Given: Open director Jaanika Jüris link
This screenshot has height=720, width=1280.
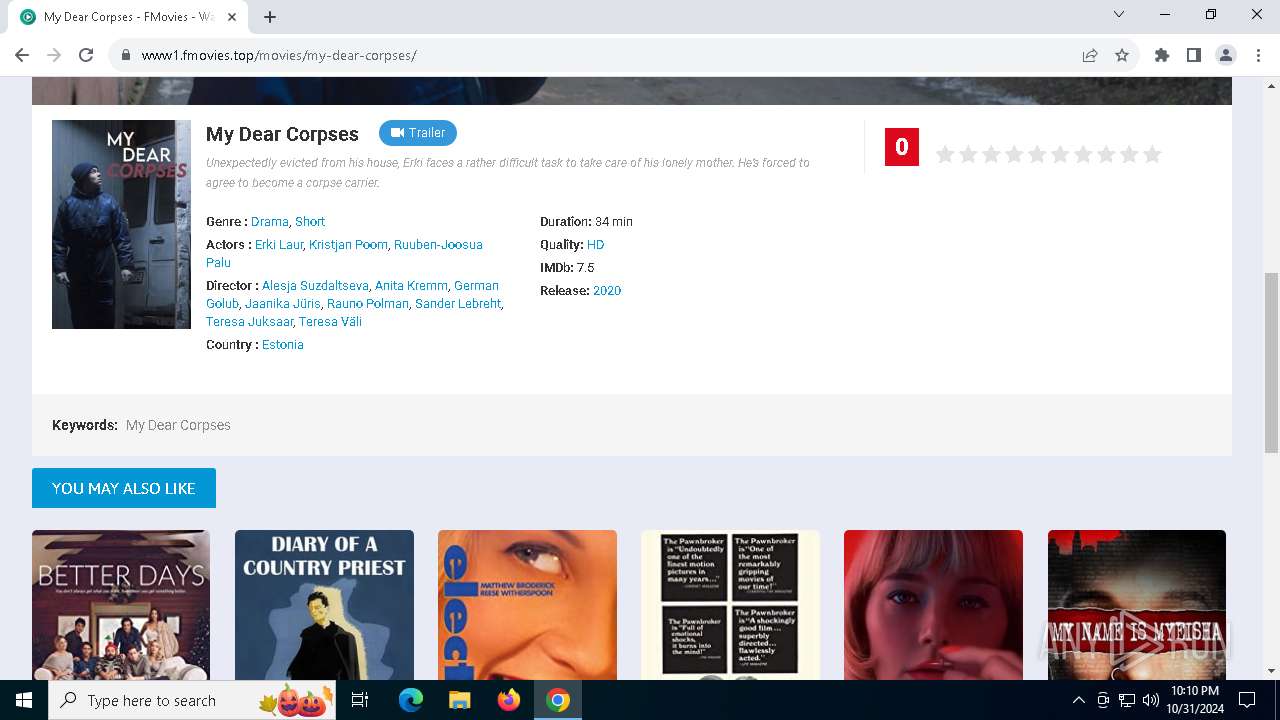Looking at the screenshot, I should click(283, 304).
